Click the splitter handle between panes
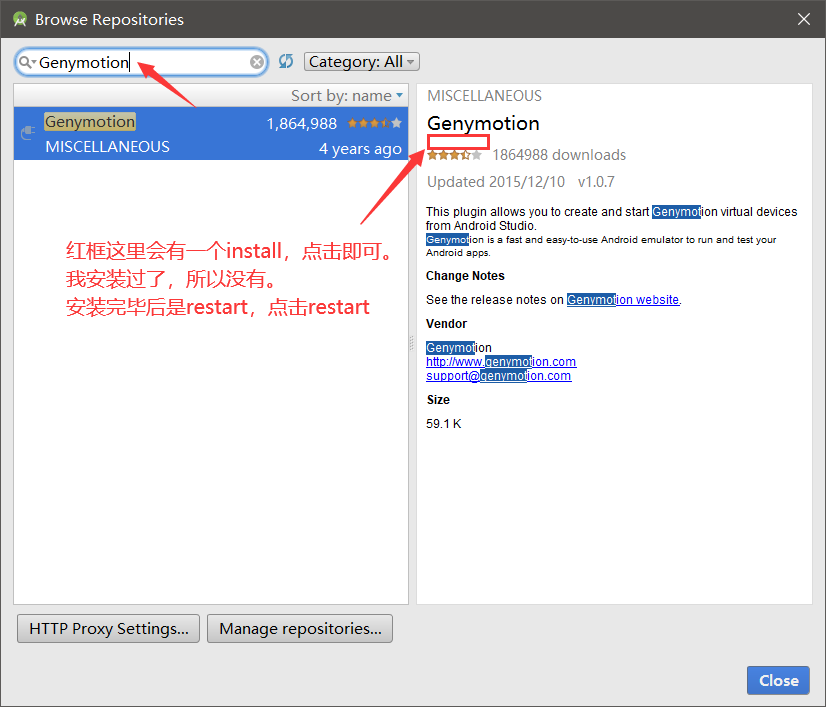The height and width of the screenshot is (707, 826). (412, 343)
